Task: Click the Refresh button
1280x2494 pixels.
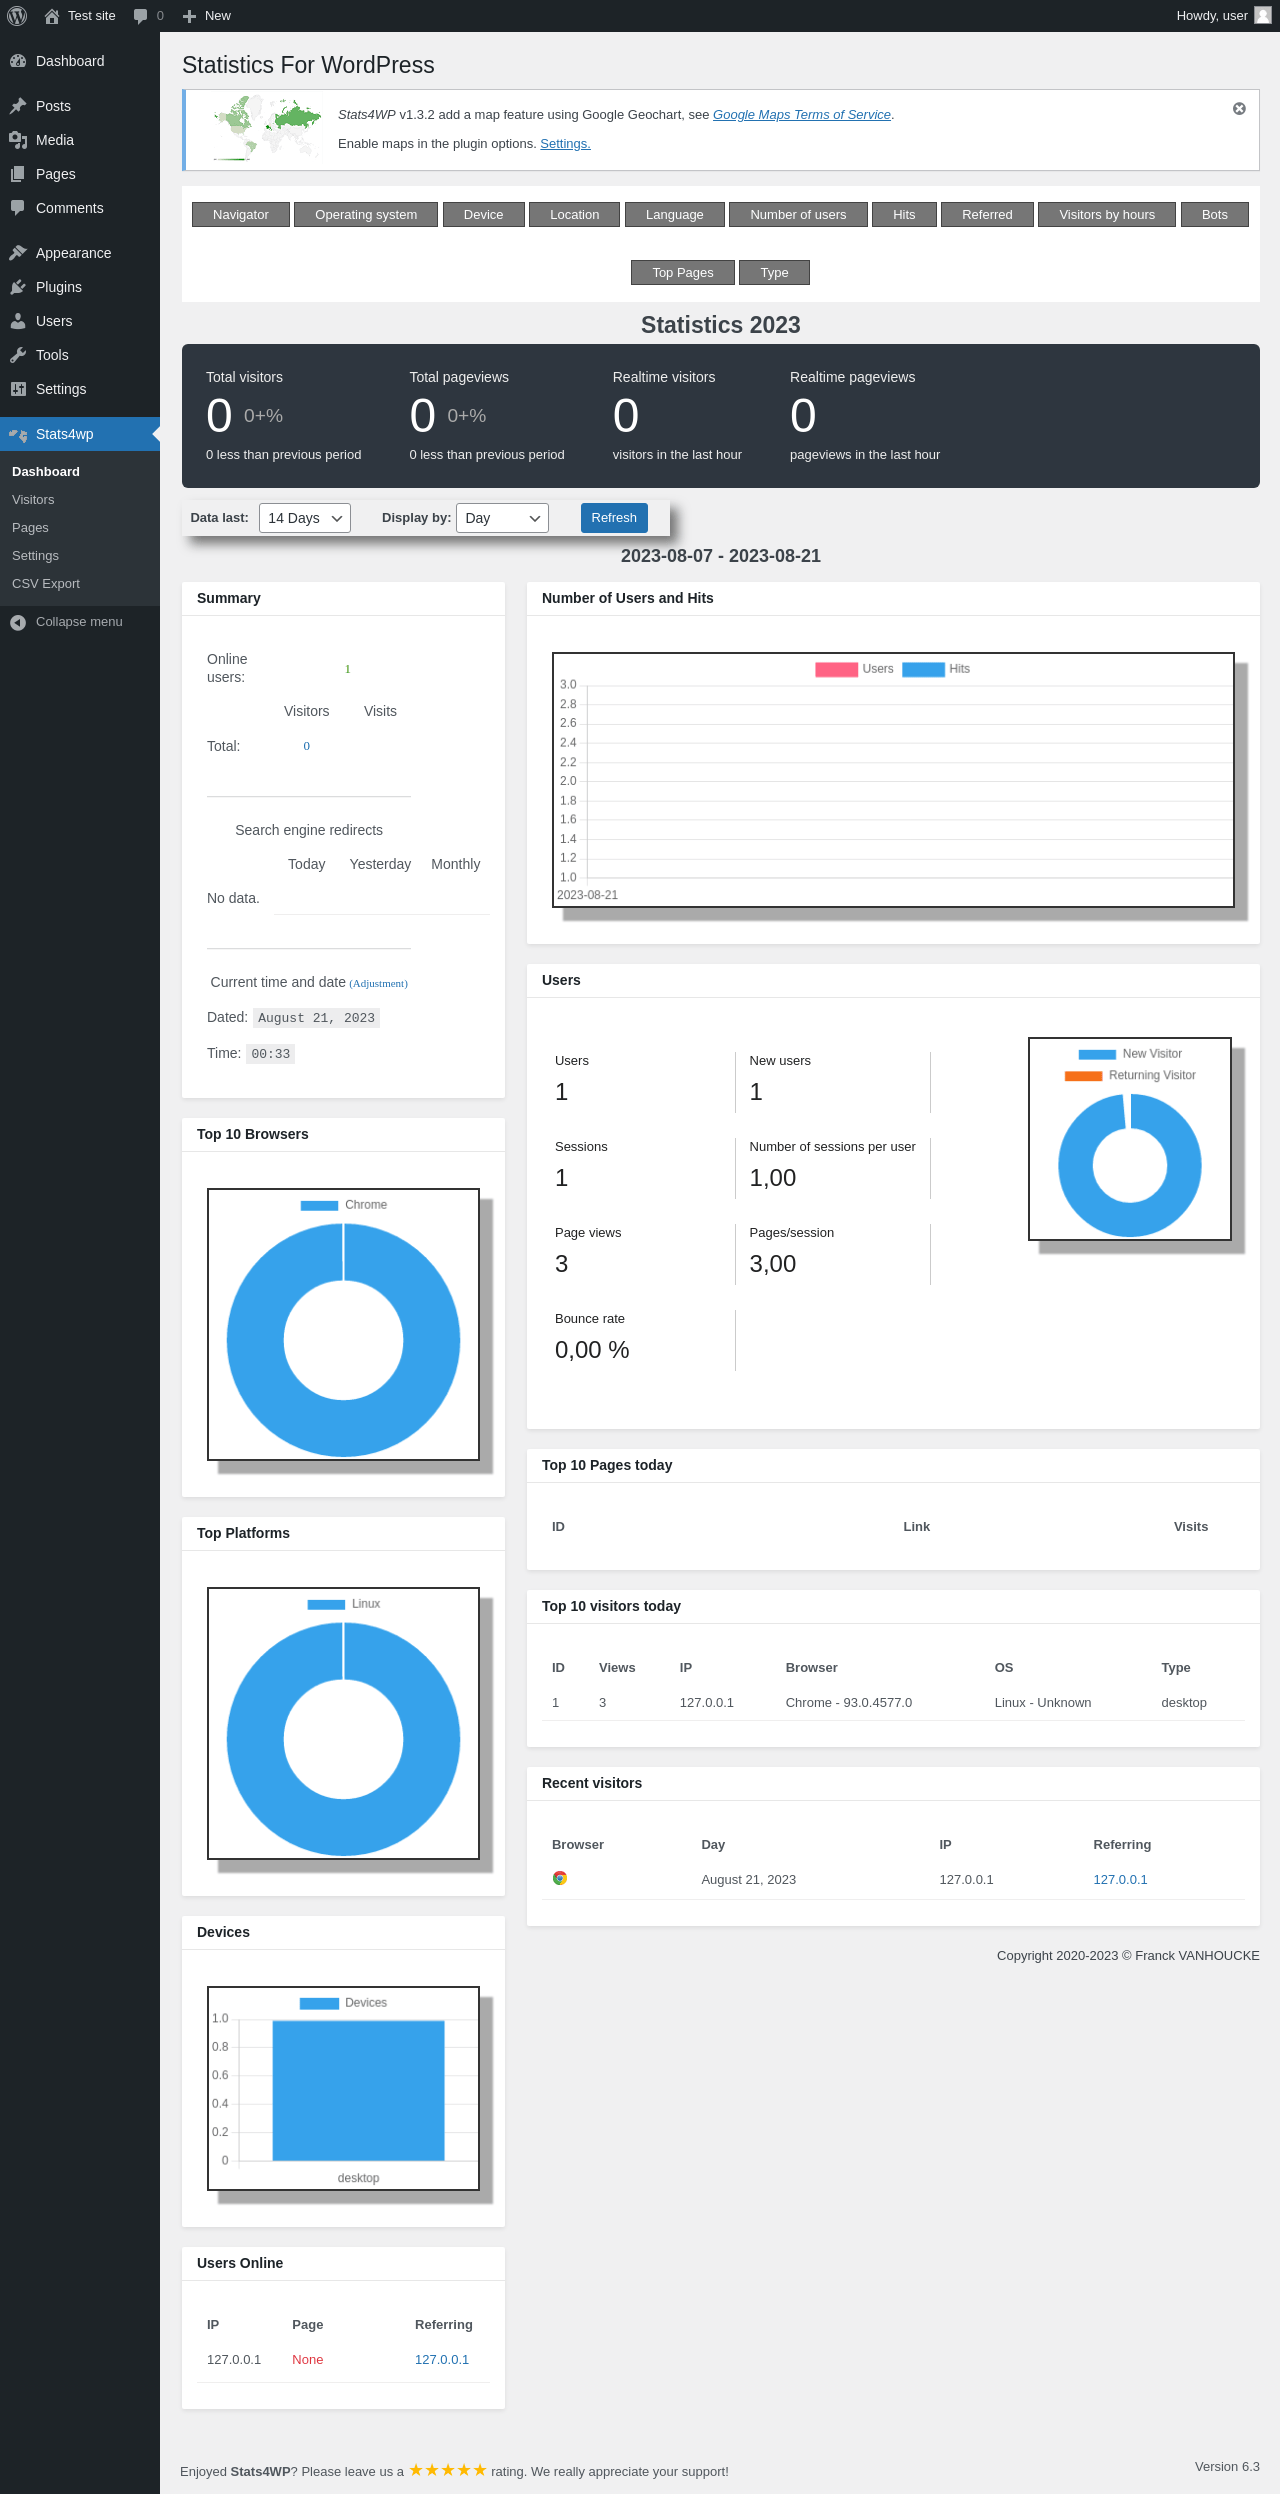Action: (x=614, y=518)
